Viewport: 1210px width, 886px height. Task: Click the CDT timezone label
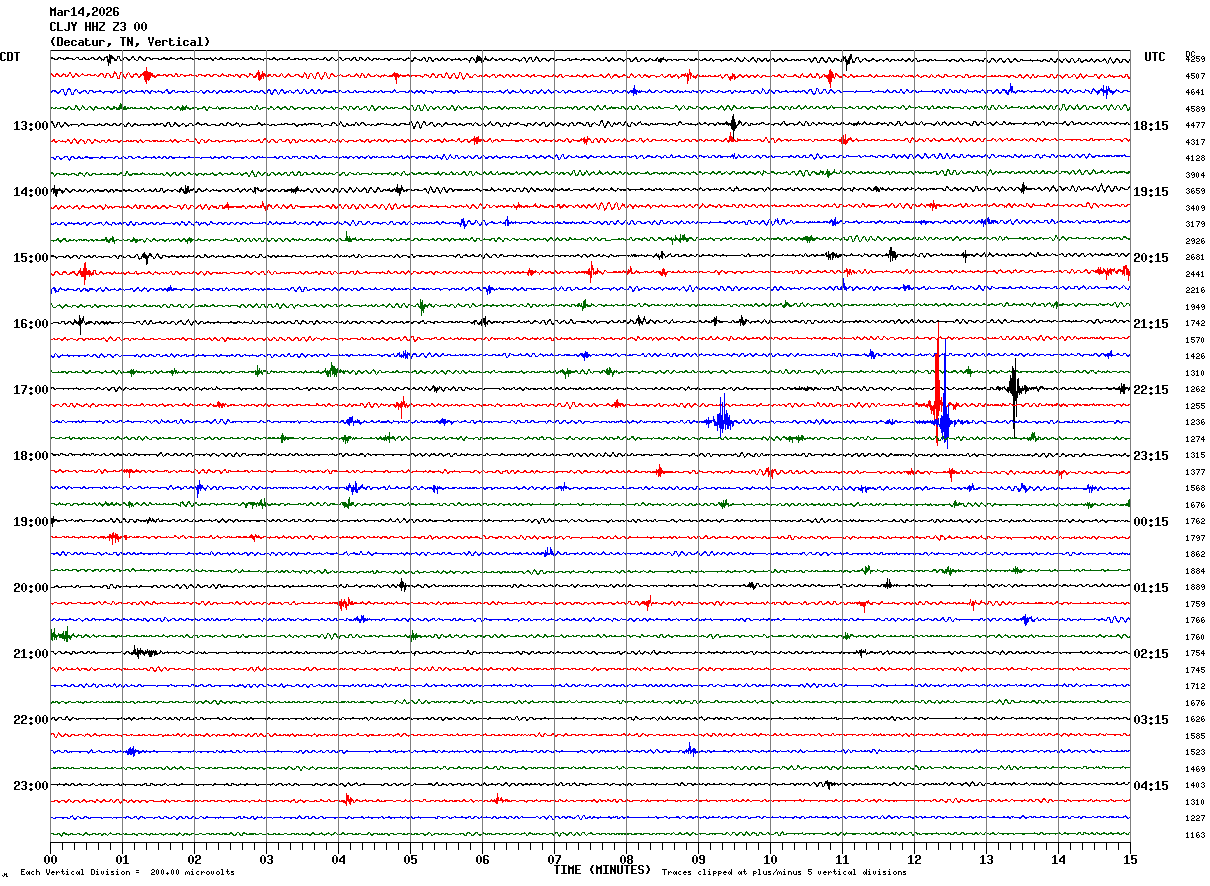point(10,57)
